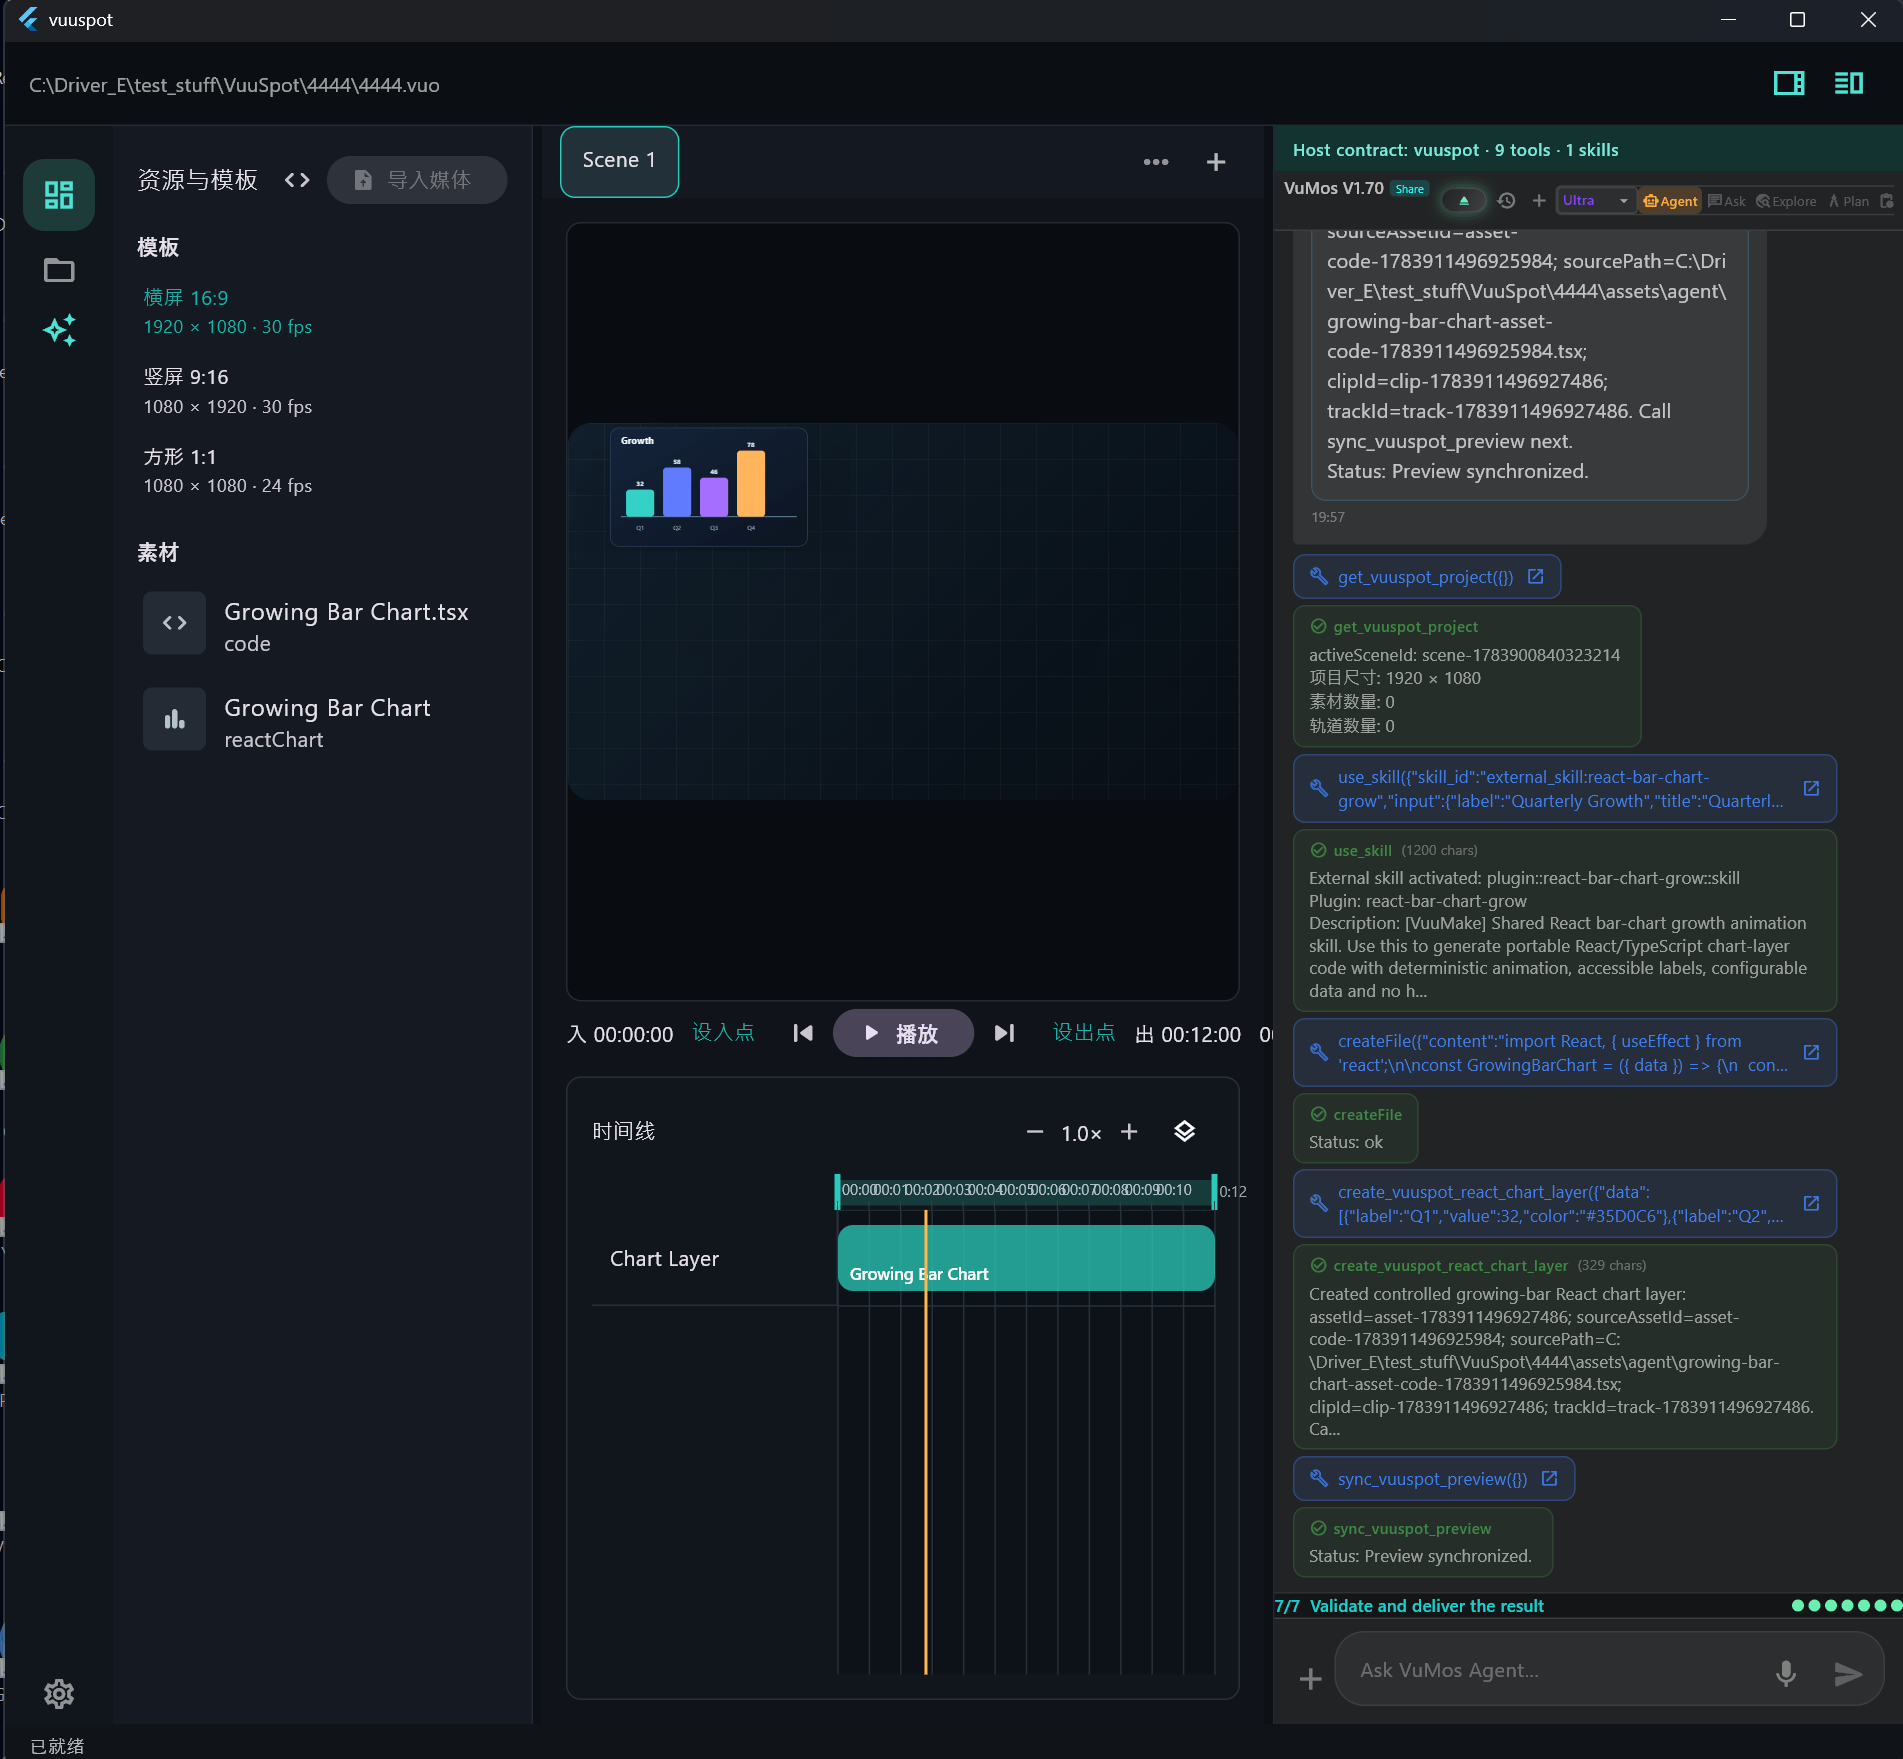Expand get_vuuspot_project({}) tool call

coord(1425,577)
